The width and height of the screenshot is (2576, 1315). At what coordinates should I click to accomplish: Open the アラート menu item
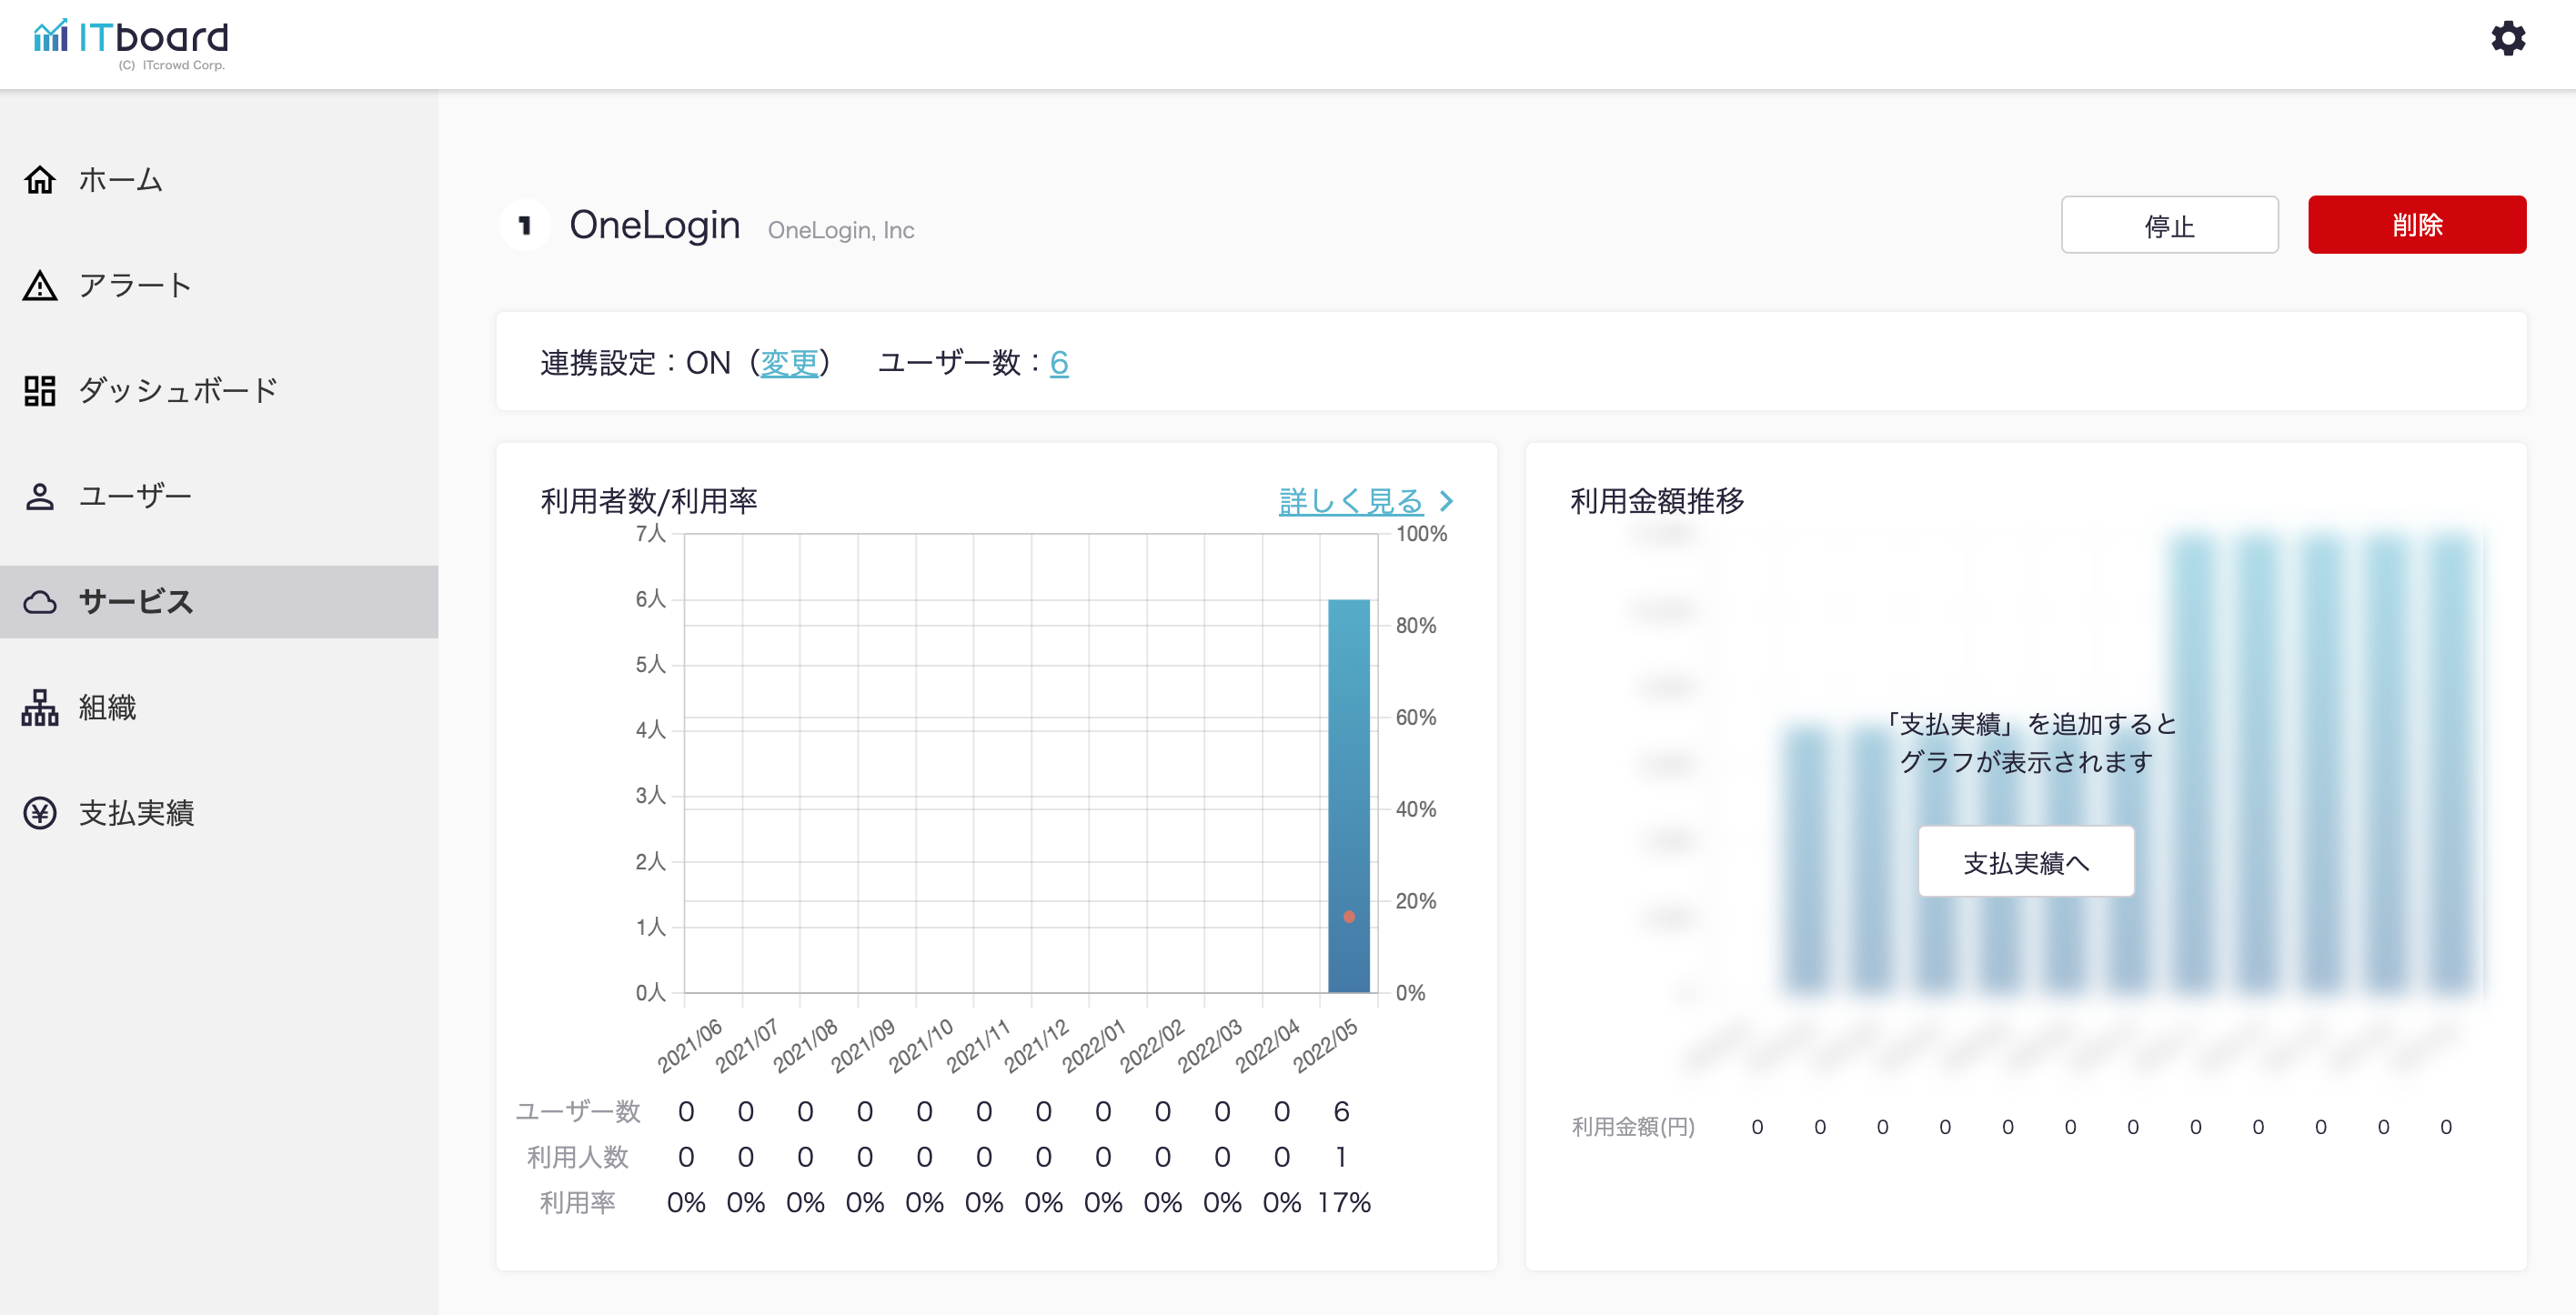[x=135, y=286]
